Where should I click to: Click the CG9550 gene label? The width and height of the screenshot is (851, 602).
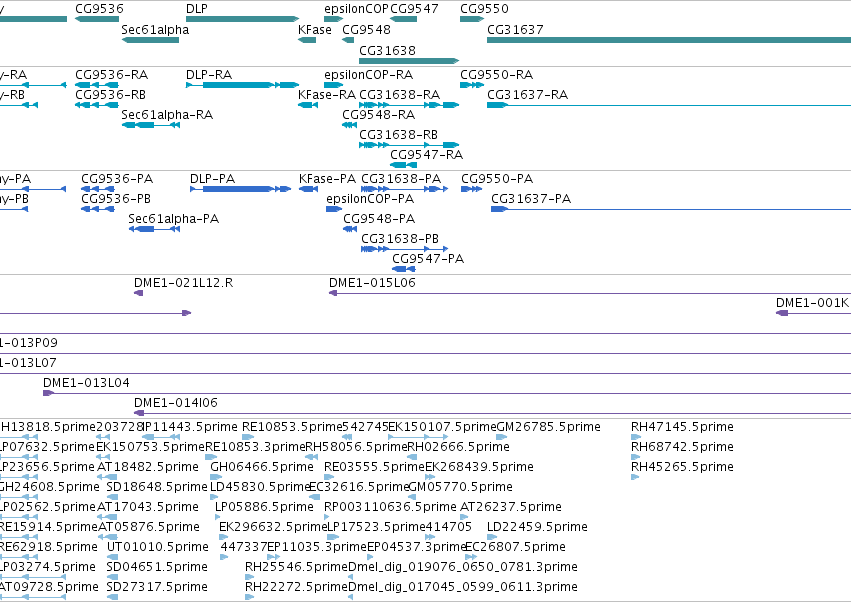tap(485, 9)
